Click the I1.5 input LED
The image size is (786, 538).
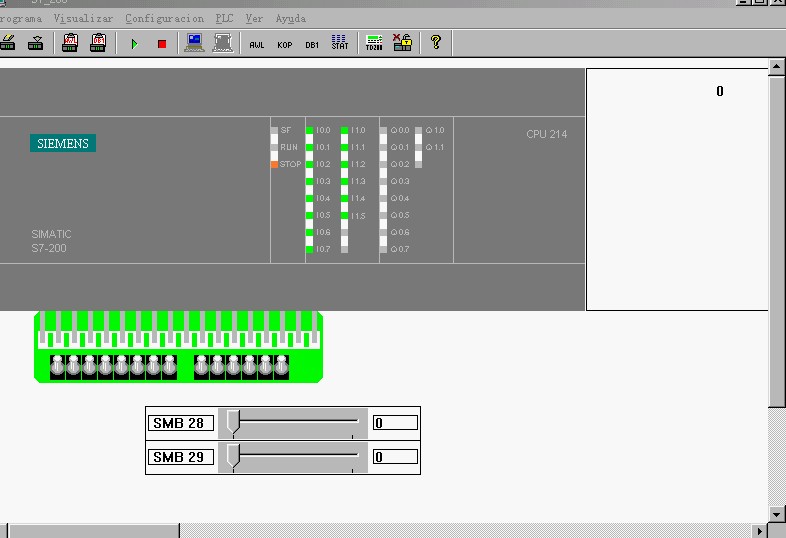coord(344,216)
